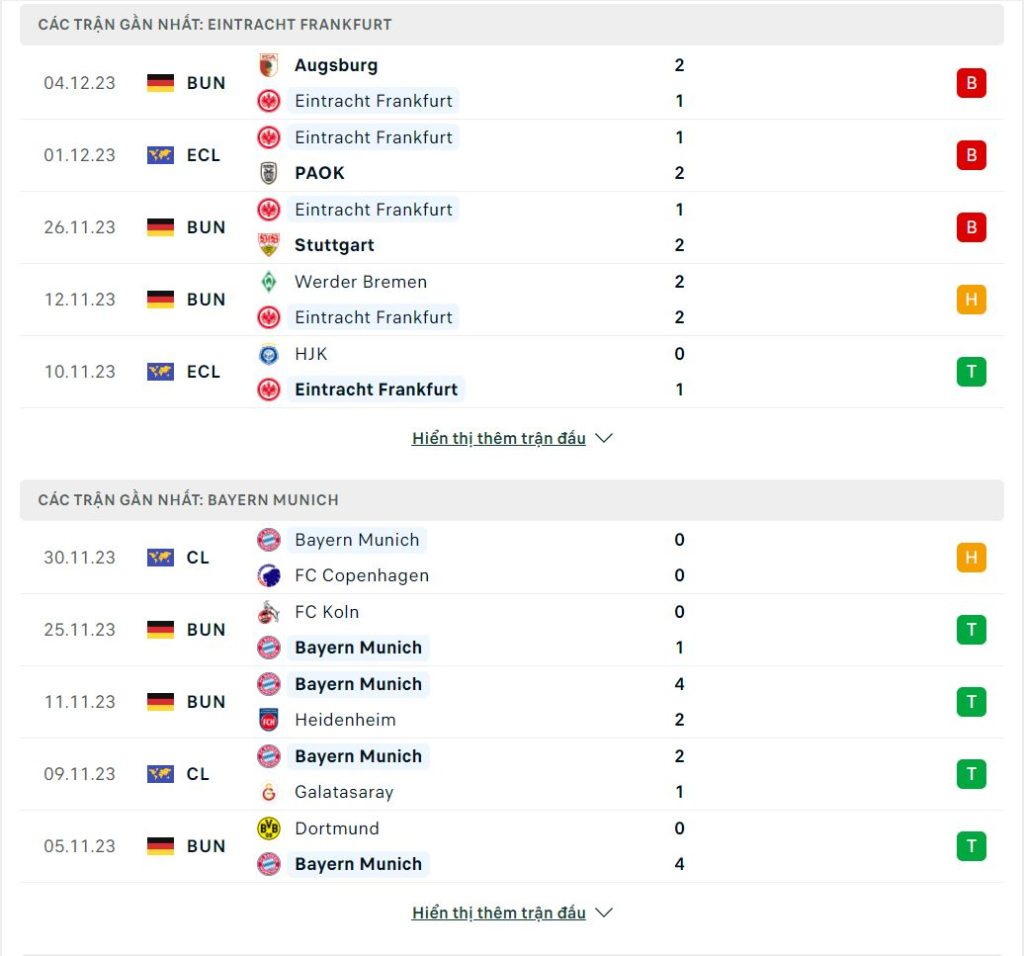Click the Dortmund BVB crest icon

[268, 828]
